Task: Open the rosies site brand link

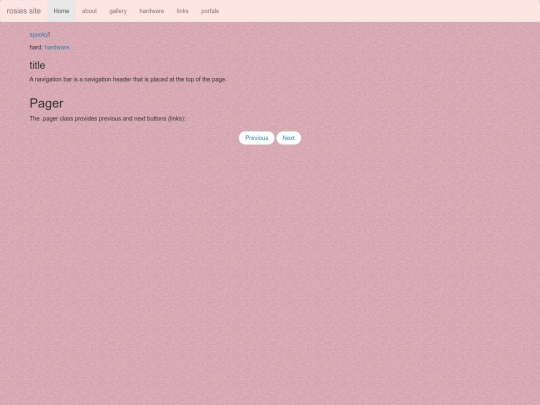Action: tap(24, 11)
